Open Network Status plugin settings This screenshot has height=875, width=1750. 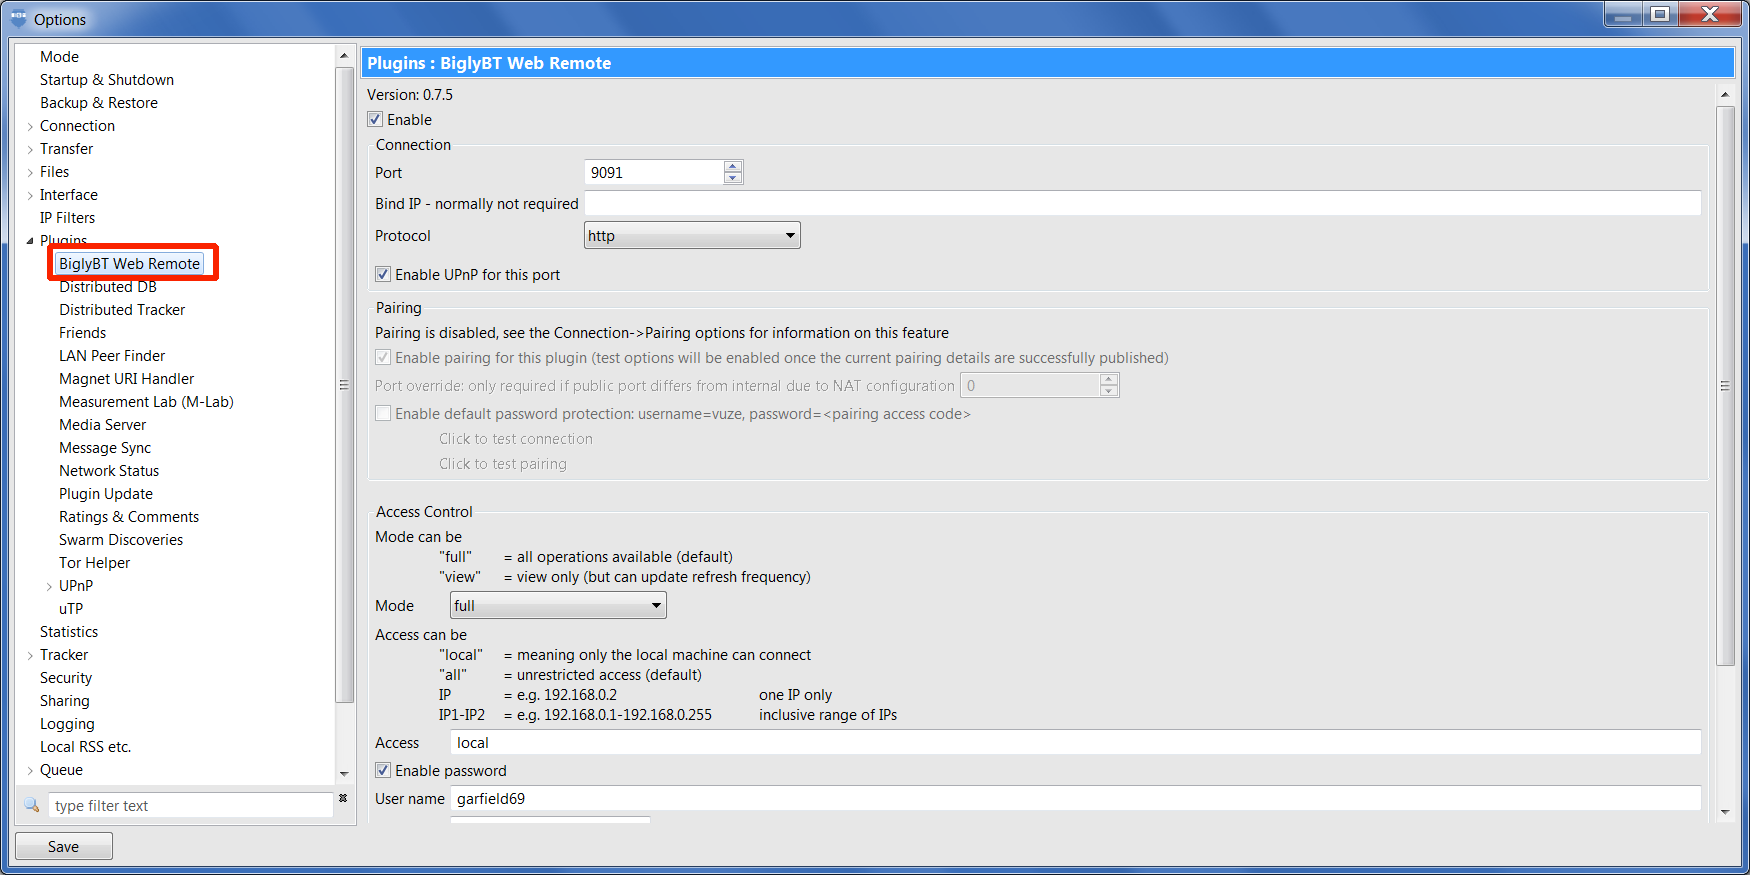point(109,471)
